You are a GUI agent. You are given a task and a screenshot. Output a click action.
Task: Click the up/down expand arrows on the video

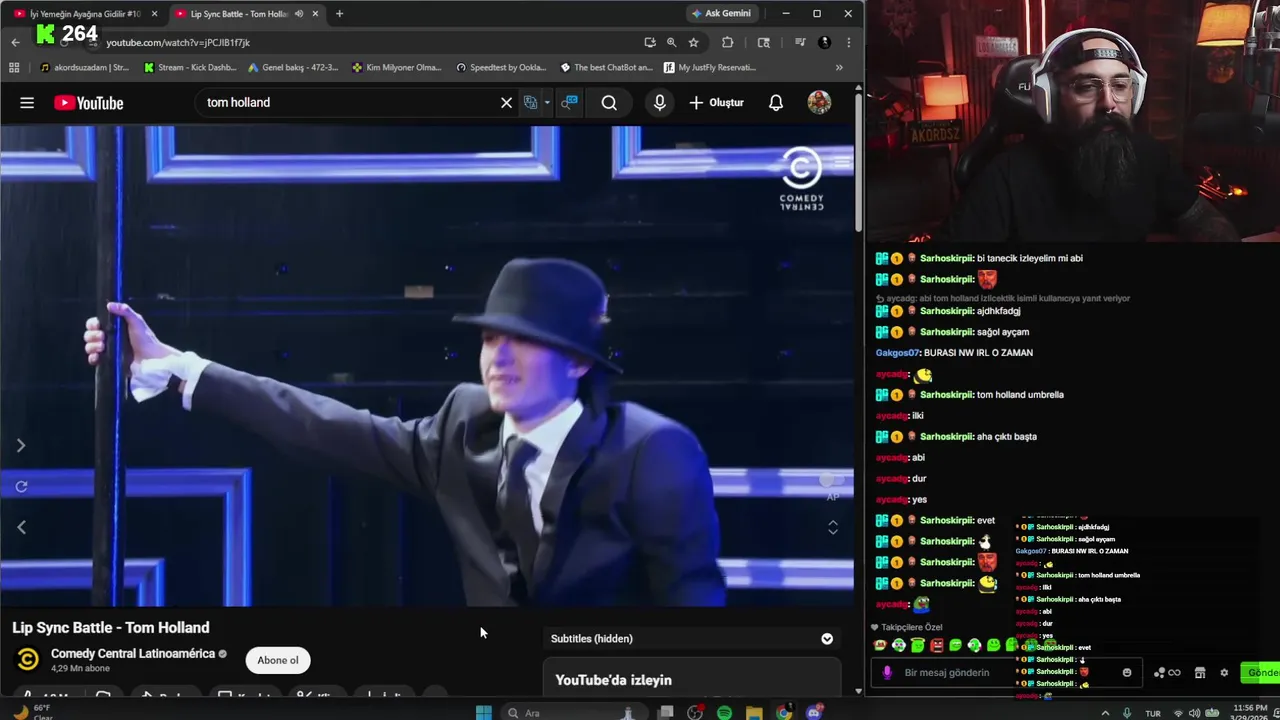(x=832, y=527)
